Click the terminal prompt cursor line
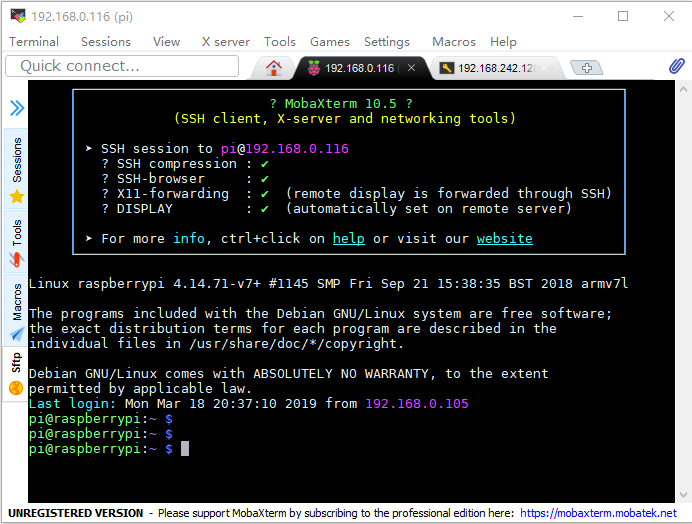This screenshot has height=524, width=692. tap(109, 449)
